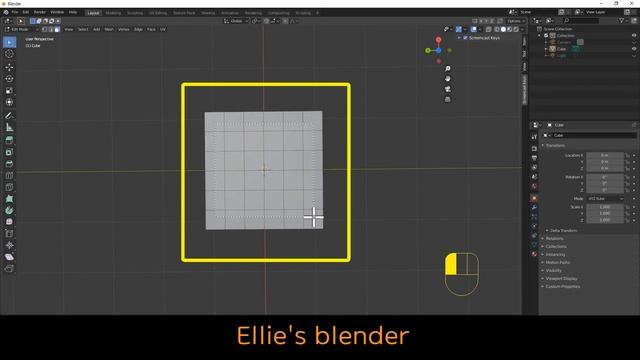Viewport: 640px width, 360px height.
Task: Select the Shrink/Fatten tool
Action: pyautogui.click(x=9, y=245)
